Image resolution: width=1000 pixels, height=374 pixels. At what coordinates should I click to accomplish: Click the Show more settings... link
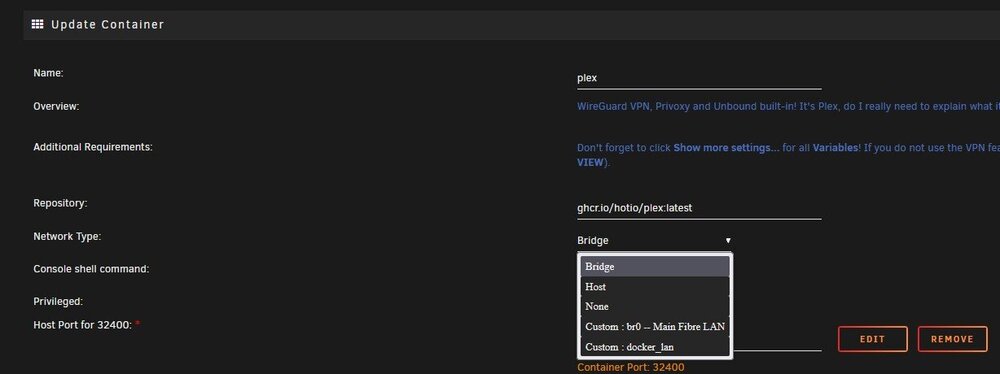tap(726, 147)
